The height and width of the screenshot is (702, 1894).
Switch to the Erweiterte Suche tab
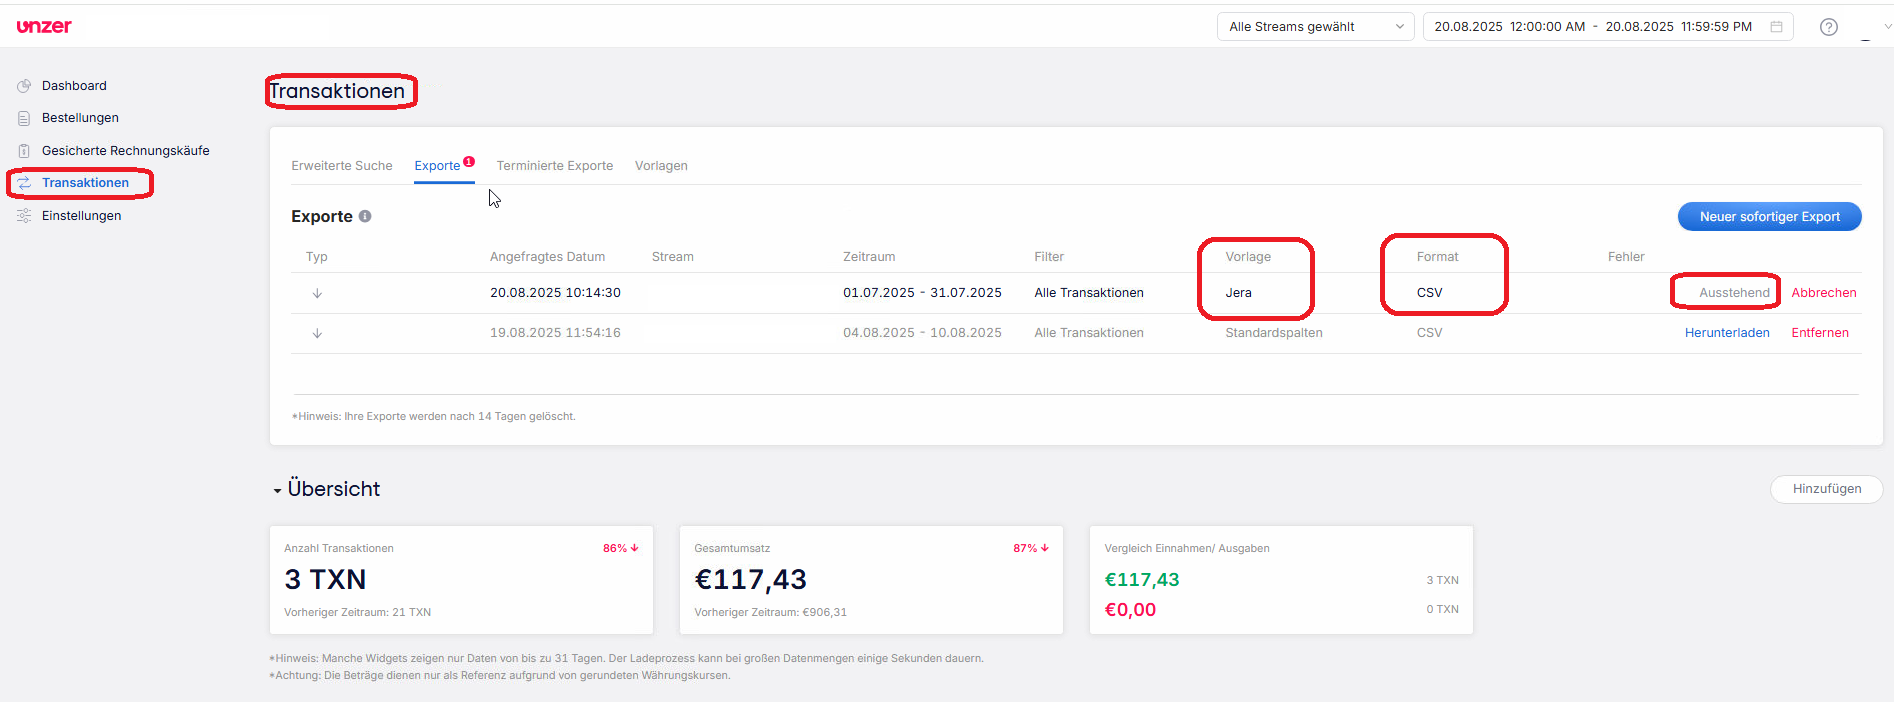tap(341, 166)
